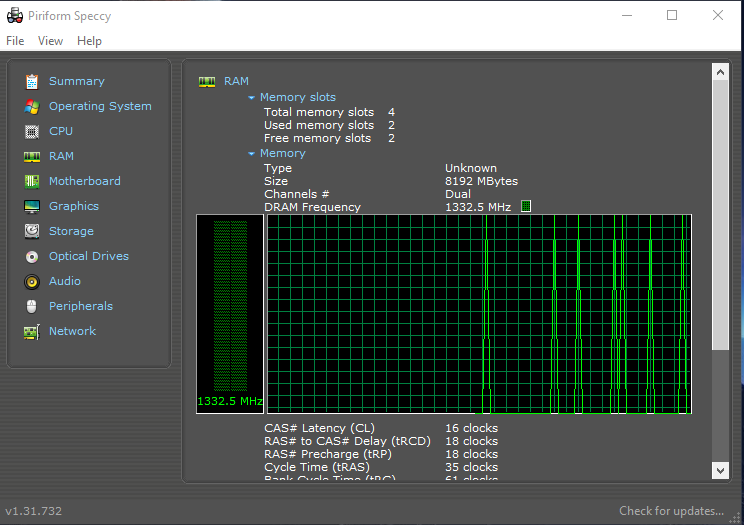Open the View menu

tap(50, 41)
